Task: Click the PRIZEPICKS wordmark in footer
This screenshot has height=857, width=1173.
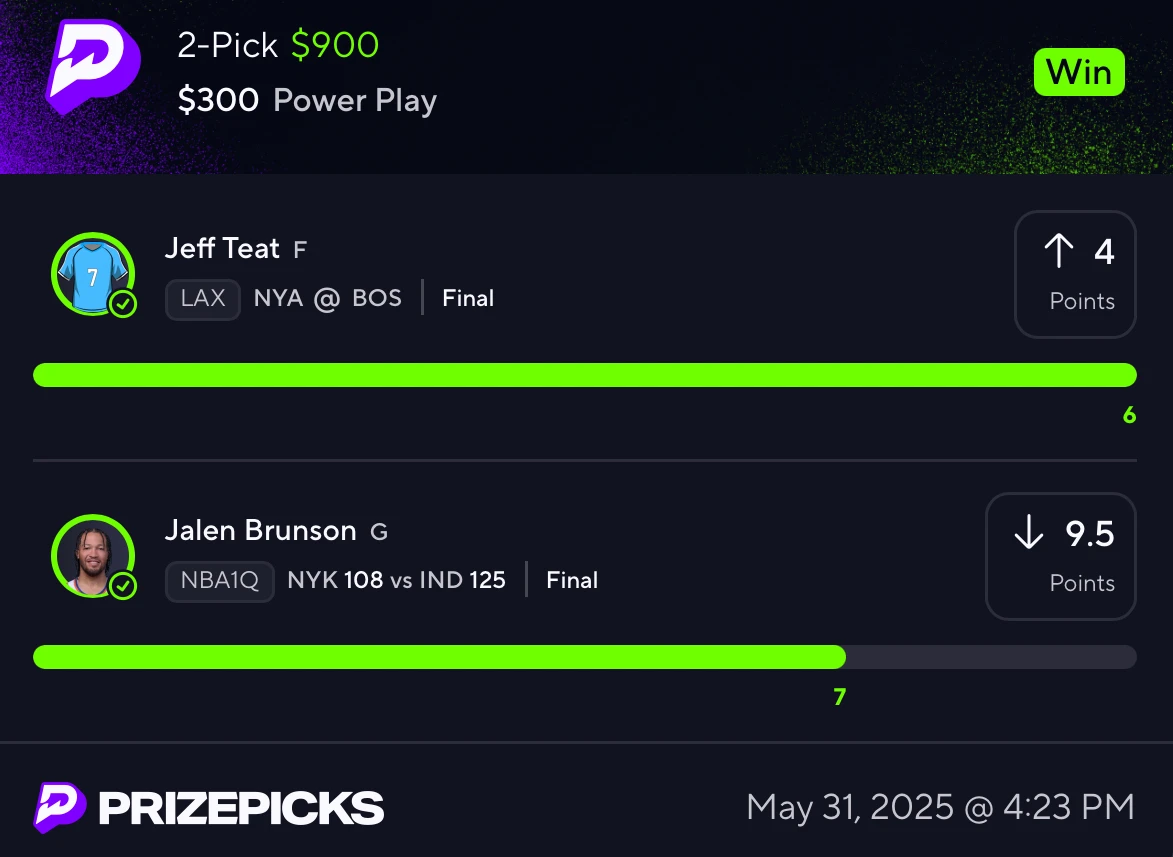Action: pos(241,808)
